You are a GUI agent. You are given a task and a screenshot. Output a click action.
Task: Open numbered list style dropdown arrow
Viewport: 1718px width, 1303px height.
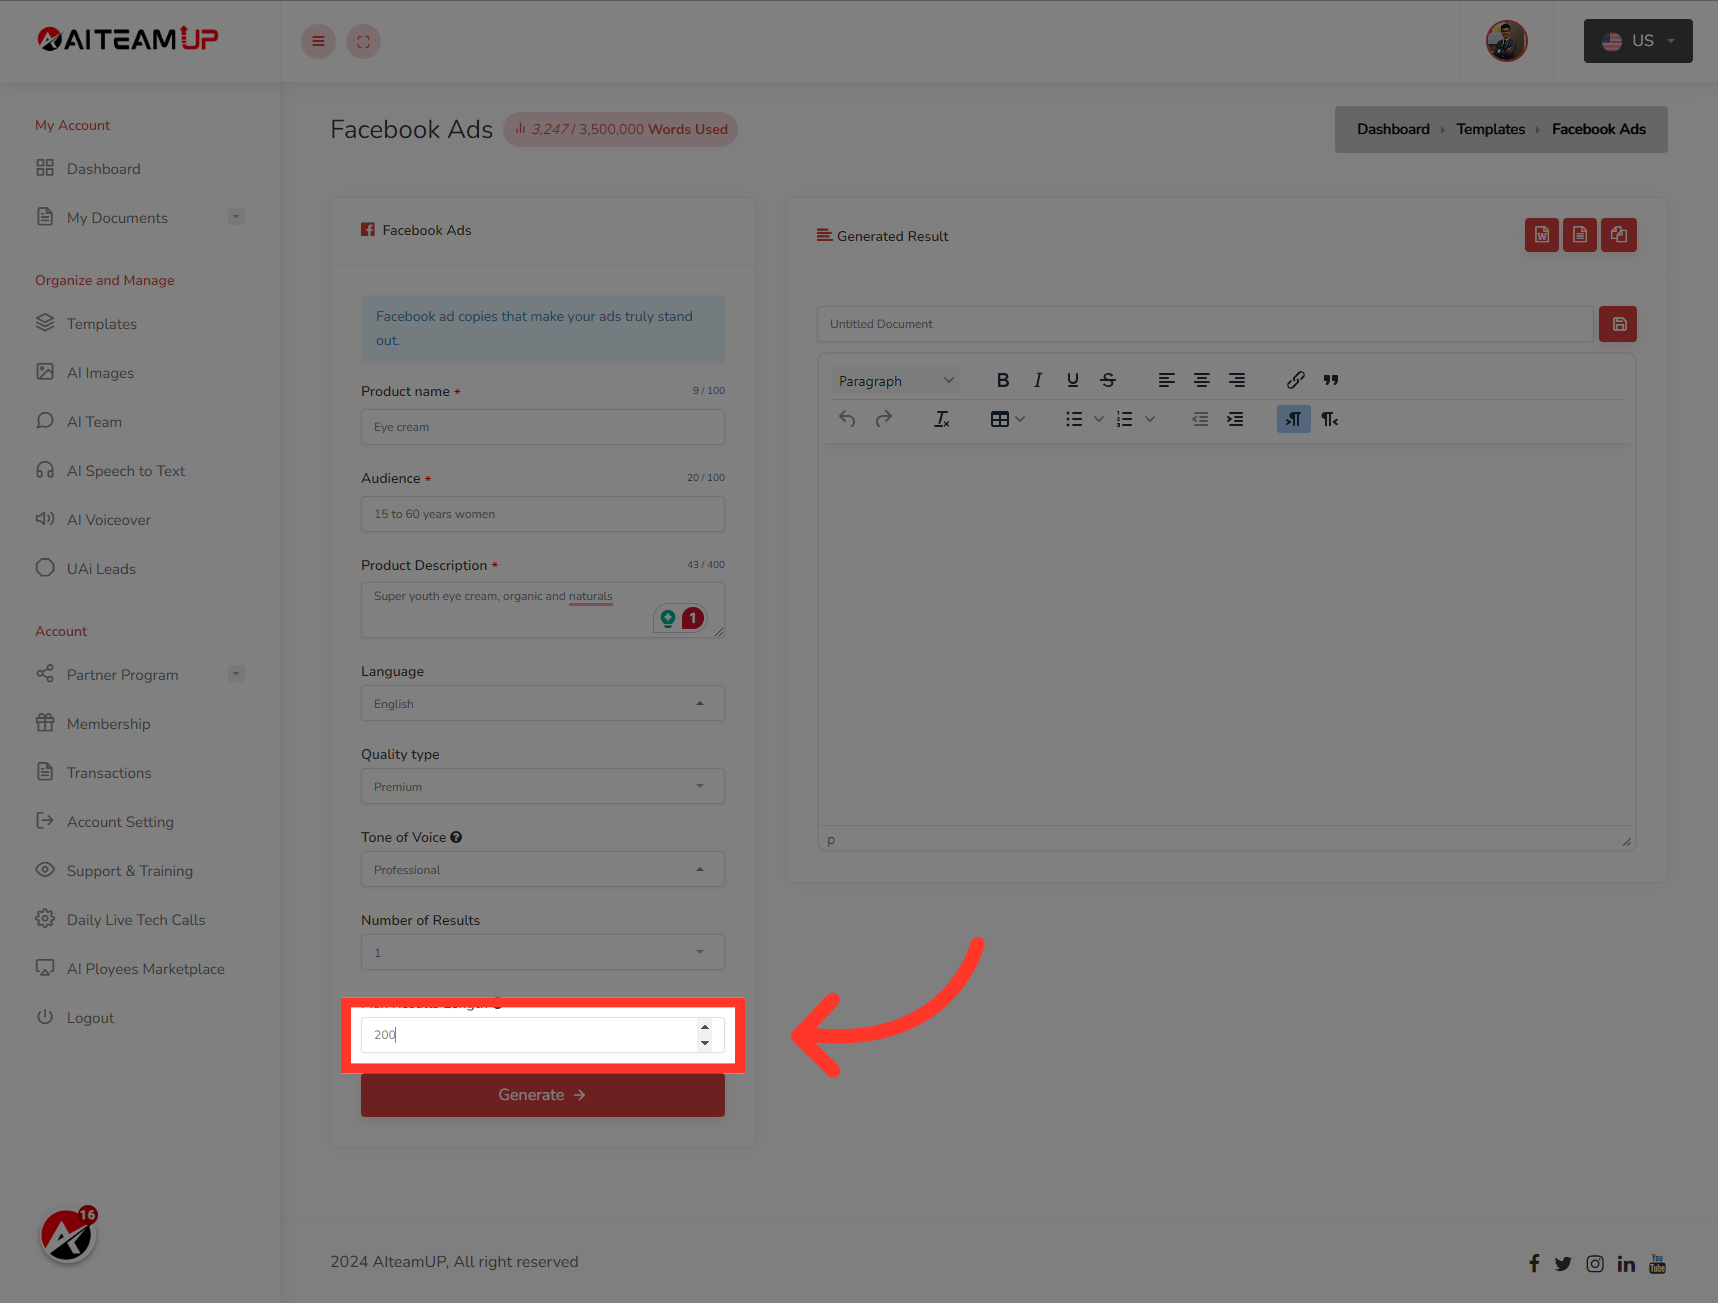click(1150, 419)
